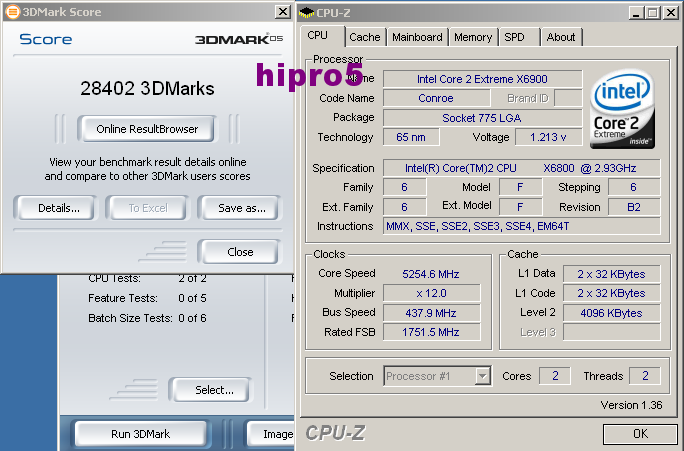Click the Cores value 2
The image size is (684, 451).
click(x=555, y=376)
